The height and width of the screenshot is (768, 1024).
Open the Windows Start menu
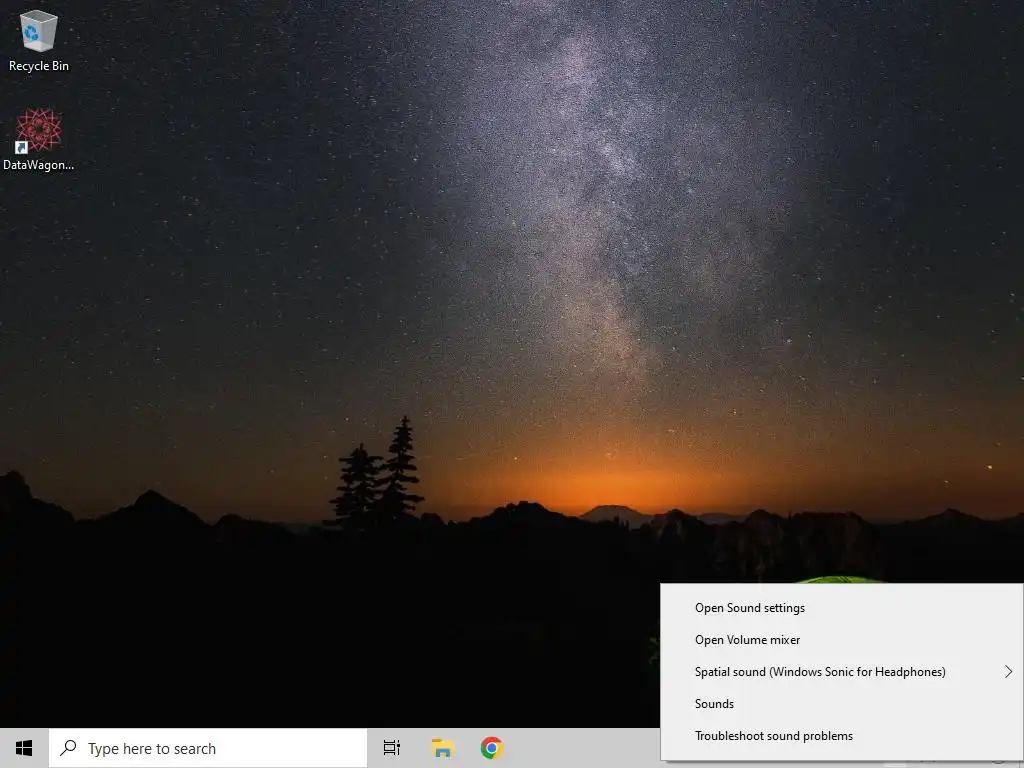pyautogui.click(x=24, y=748)
